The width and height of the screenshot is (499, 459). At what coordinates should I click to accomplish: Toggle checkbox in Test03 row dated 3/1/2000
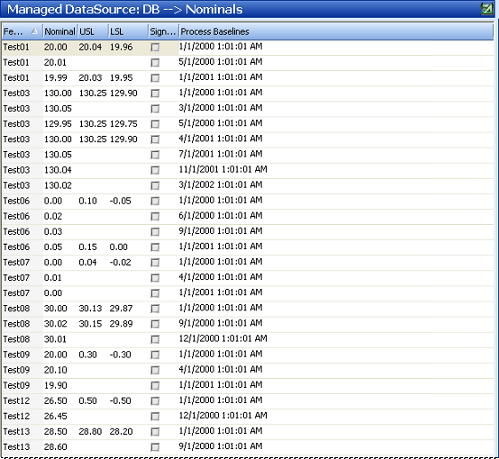tap(155, 108)
